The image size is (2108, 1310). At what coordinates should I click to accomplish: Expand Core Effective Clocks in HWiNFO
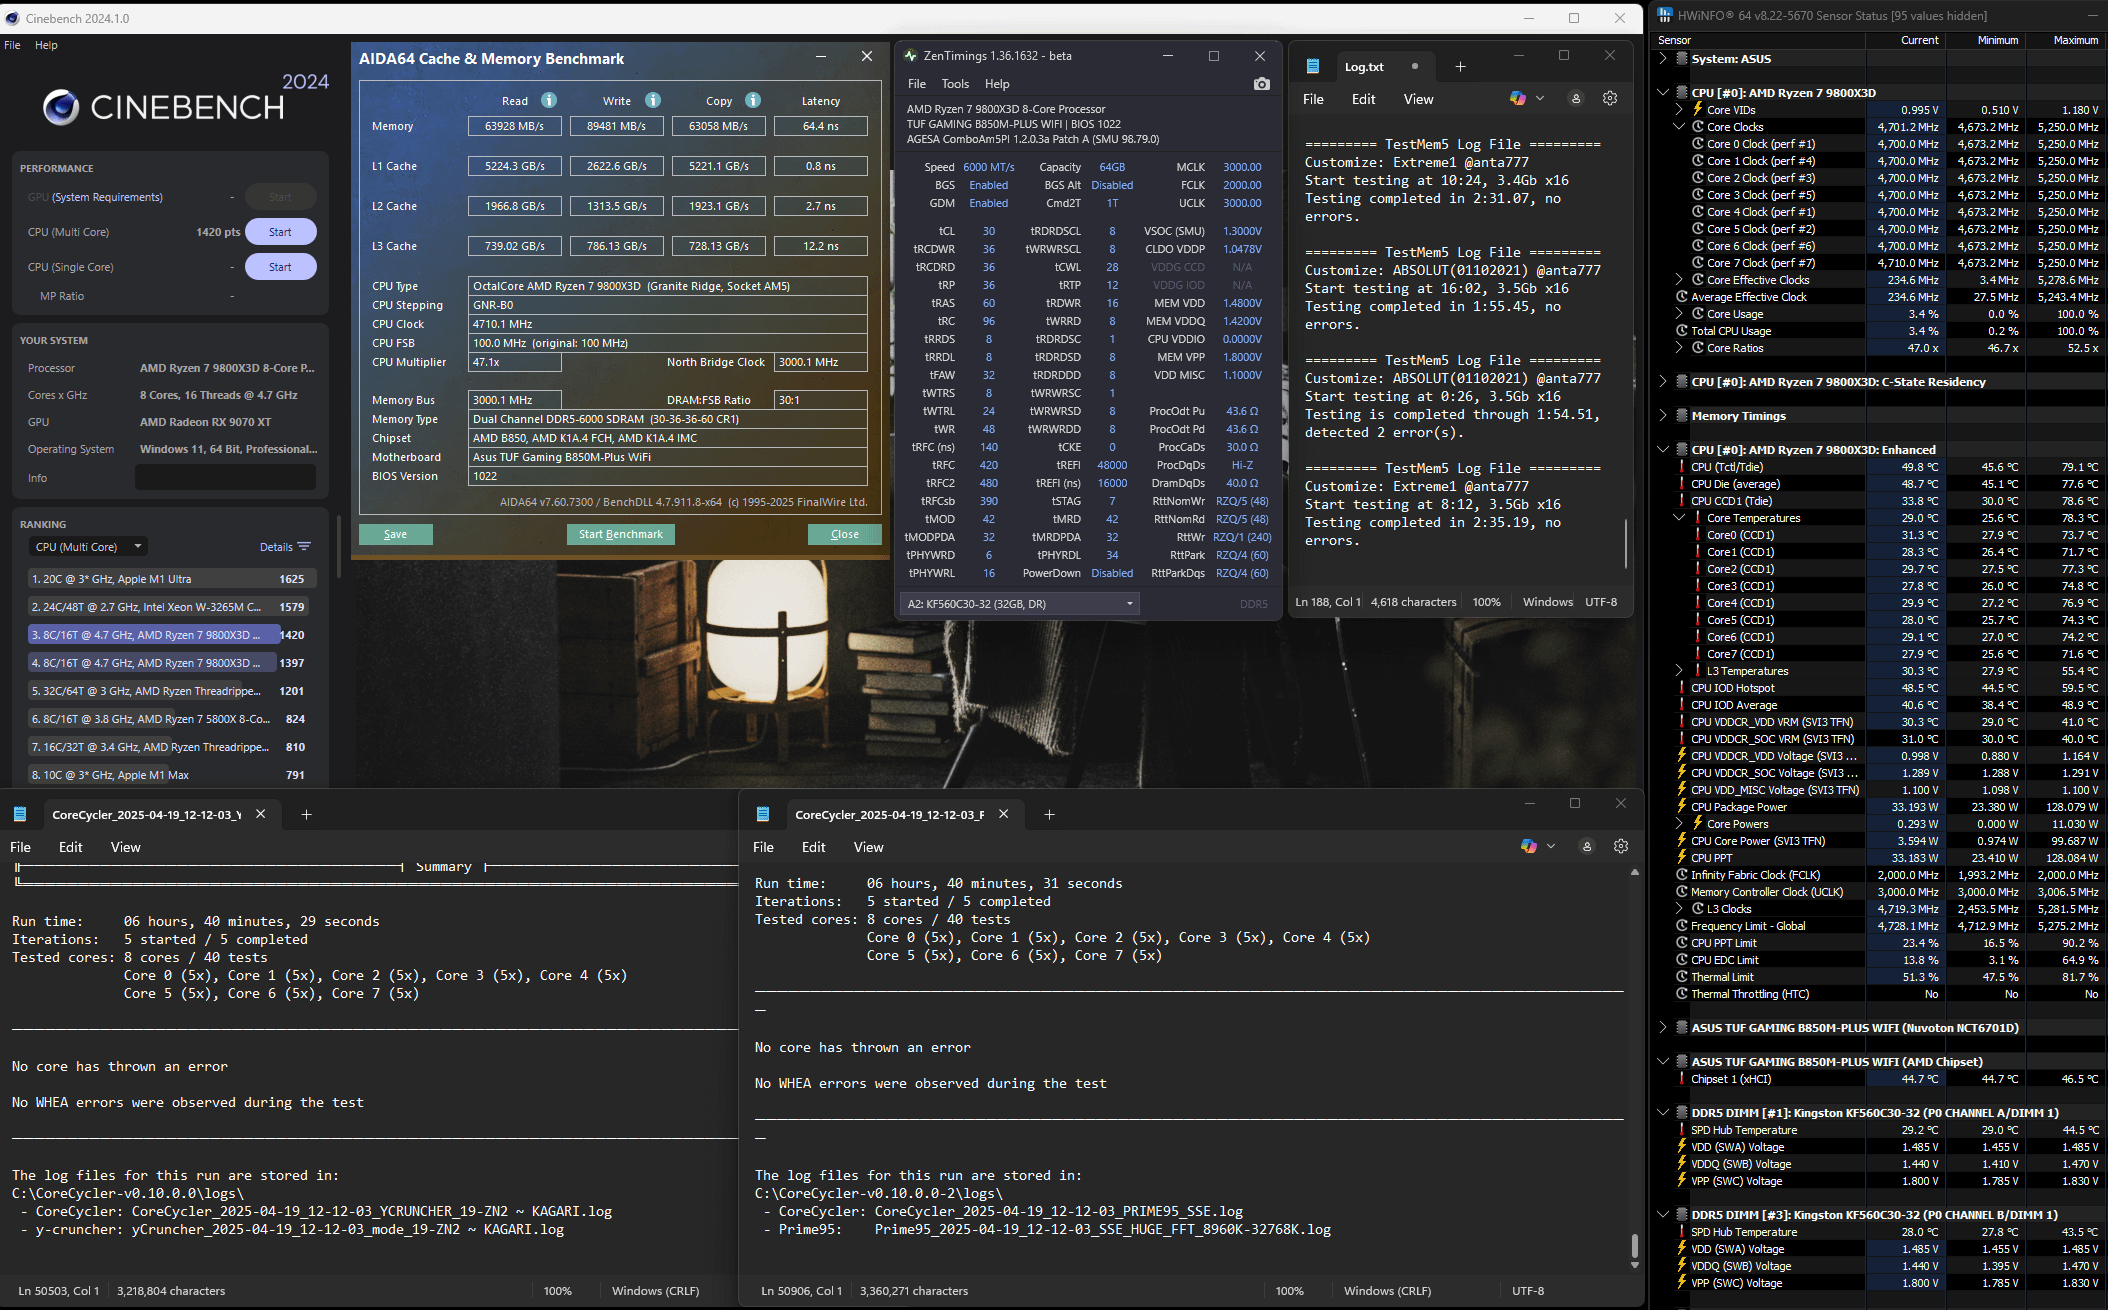(x=1679, y=280)
